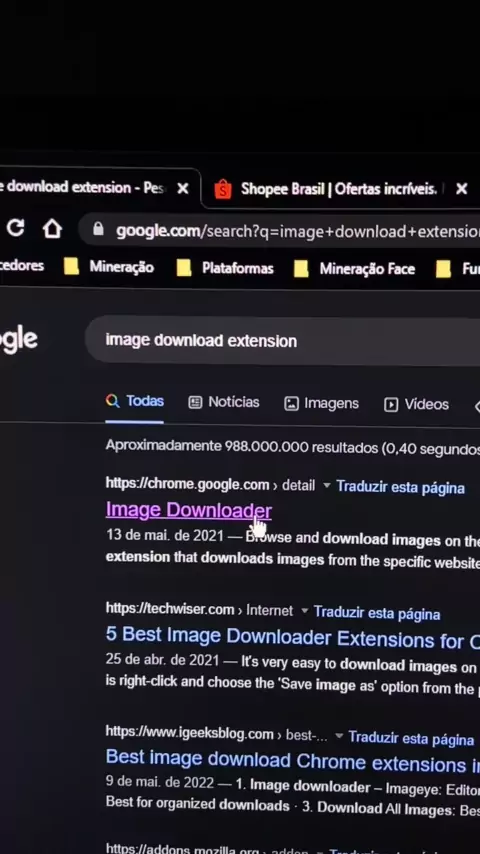Select the Vídeos search filter
Screen dimensions: 480x854
click(417, 404)
